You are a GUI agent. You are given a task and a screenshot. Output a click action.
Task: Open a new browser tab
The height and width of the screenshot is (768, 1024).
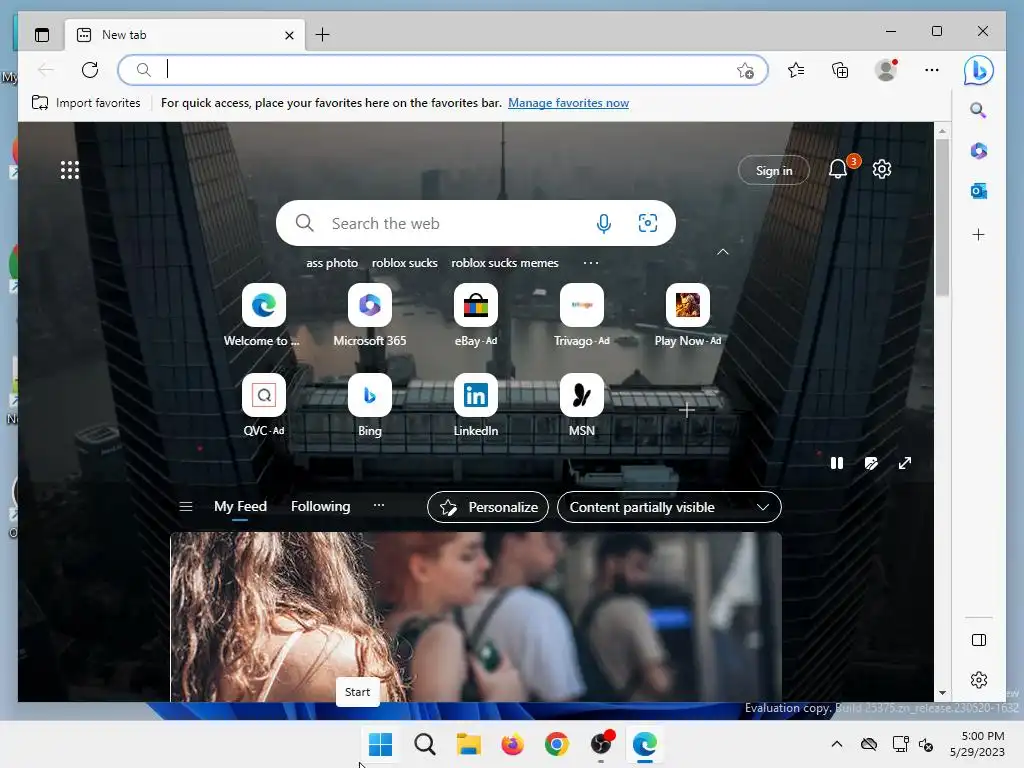(x=323, y=35)
